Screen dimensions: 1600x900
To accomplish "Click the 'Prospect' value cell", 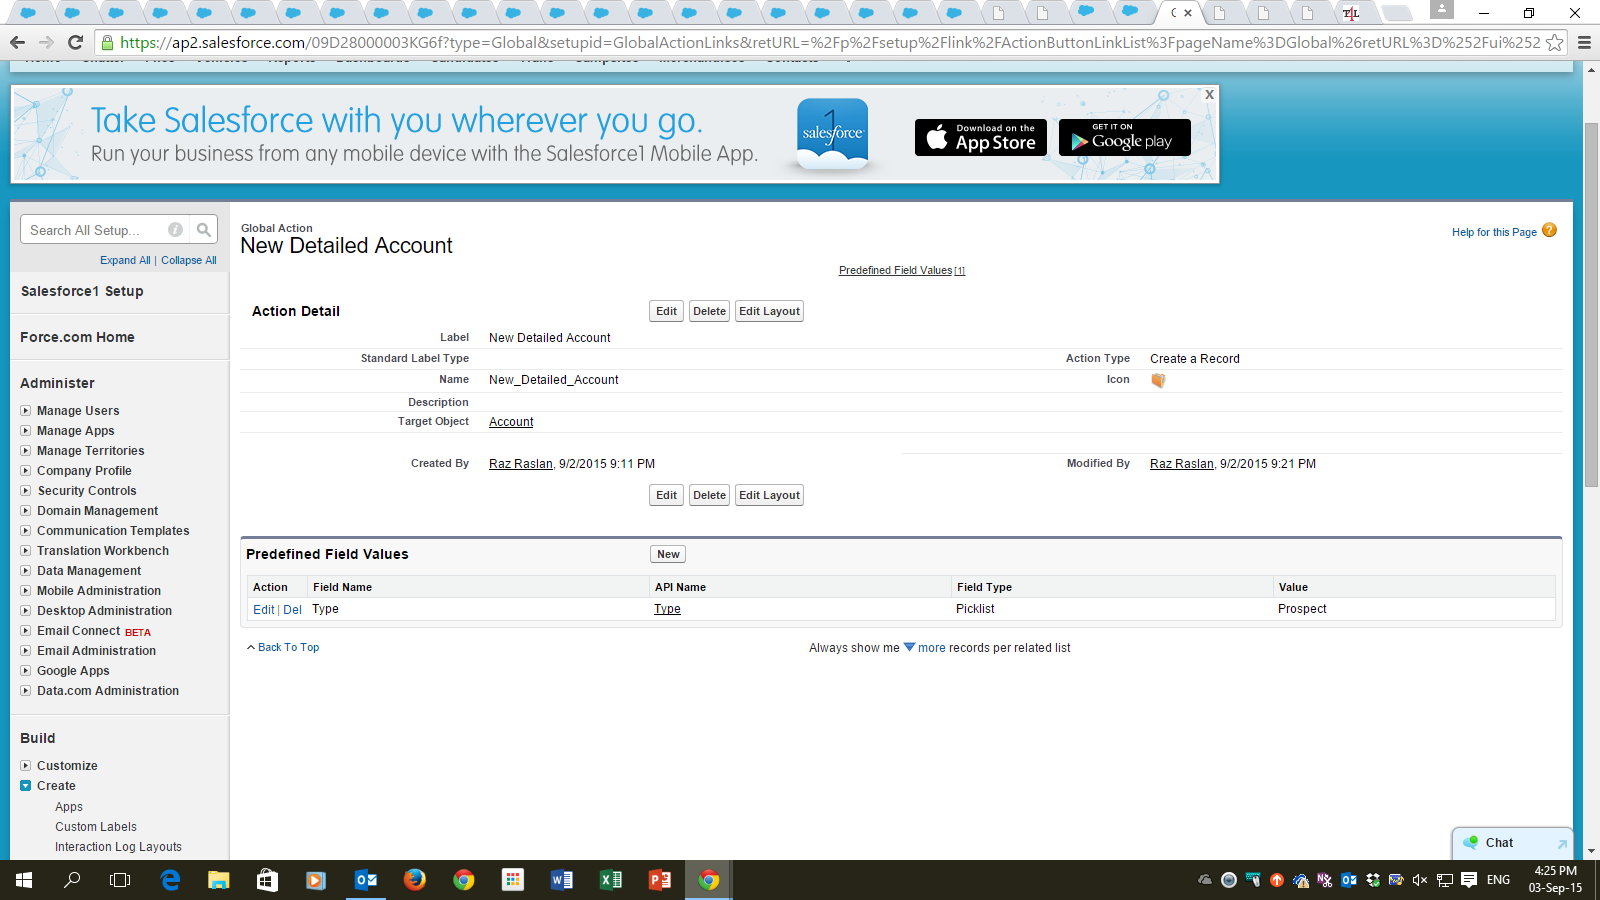I will 1302,609.
